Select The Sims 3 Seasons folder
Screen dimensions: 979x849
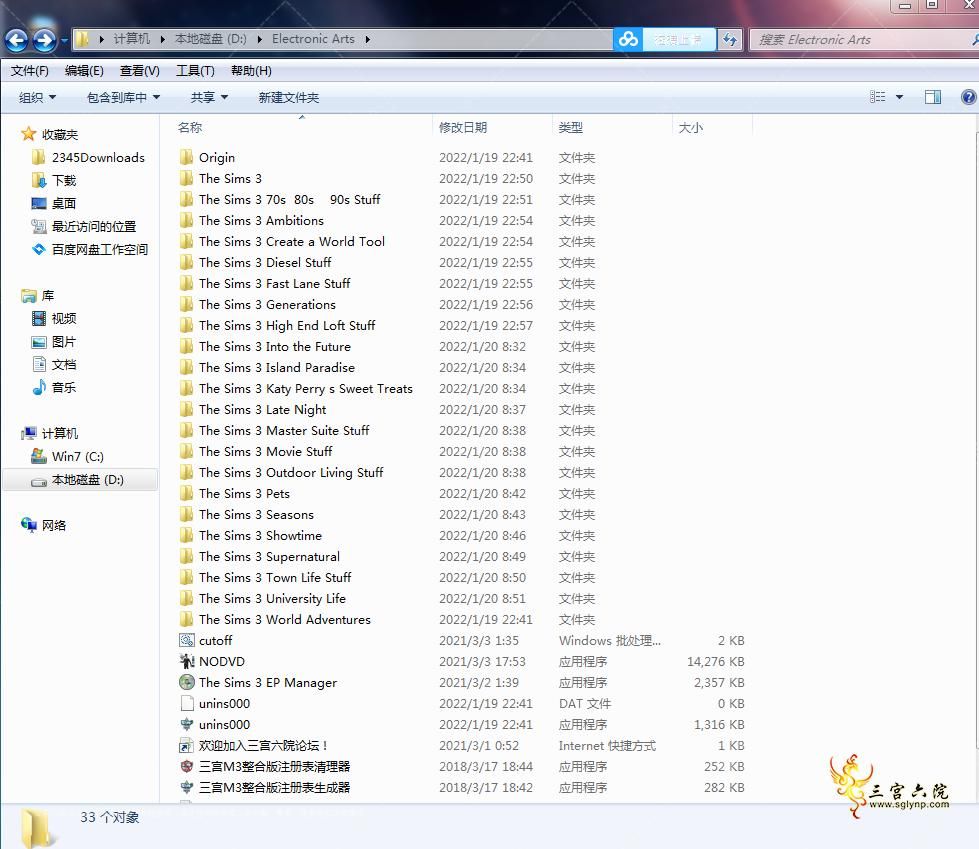[x=256, y=515]
